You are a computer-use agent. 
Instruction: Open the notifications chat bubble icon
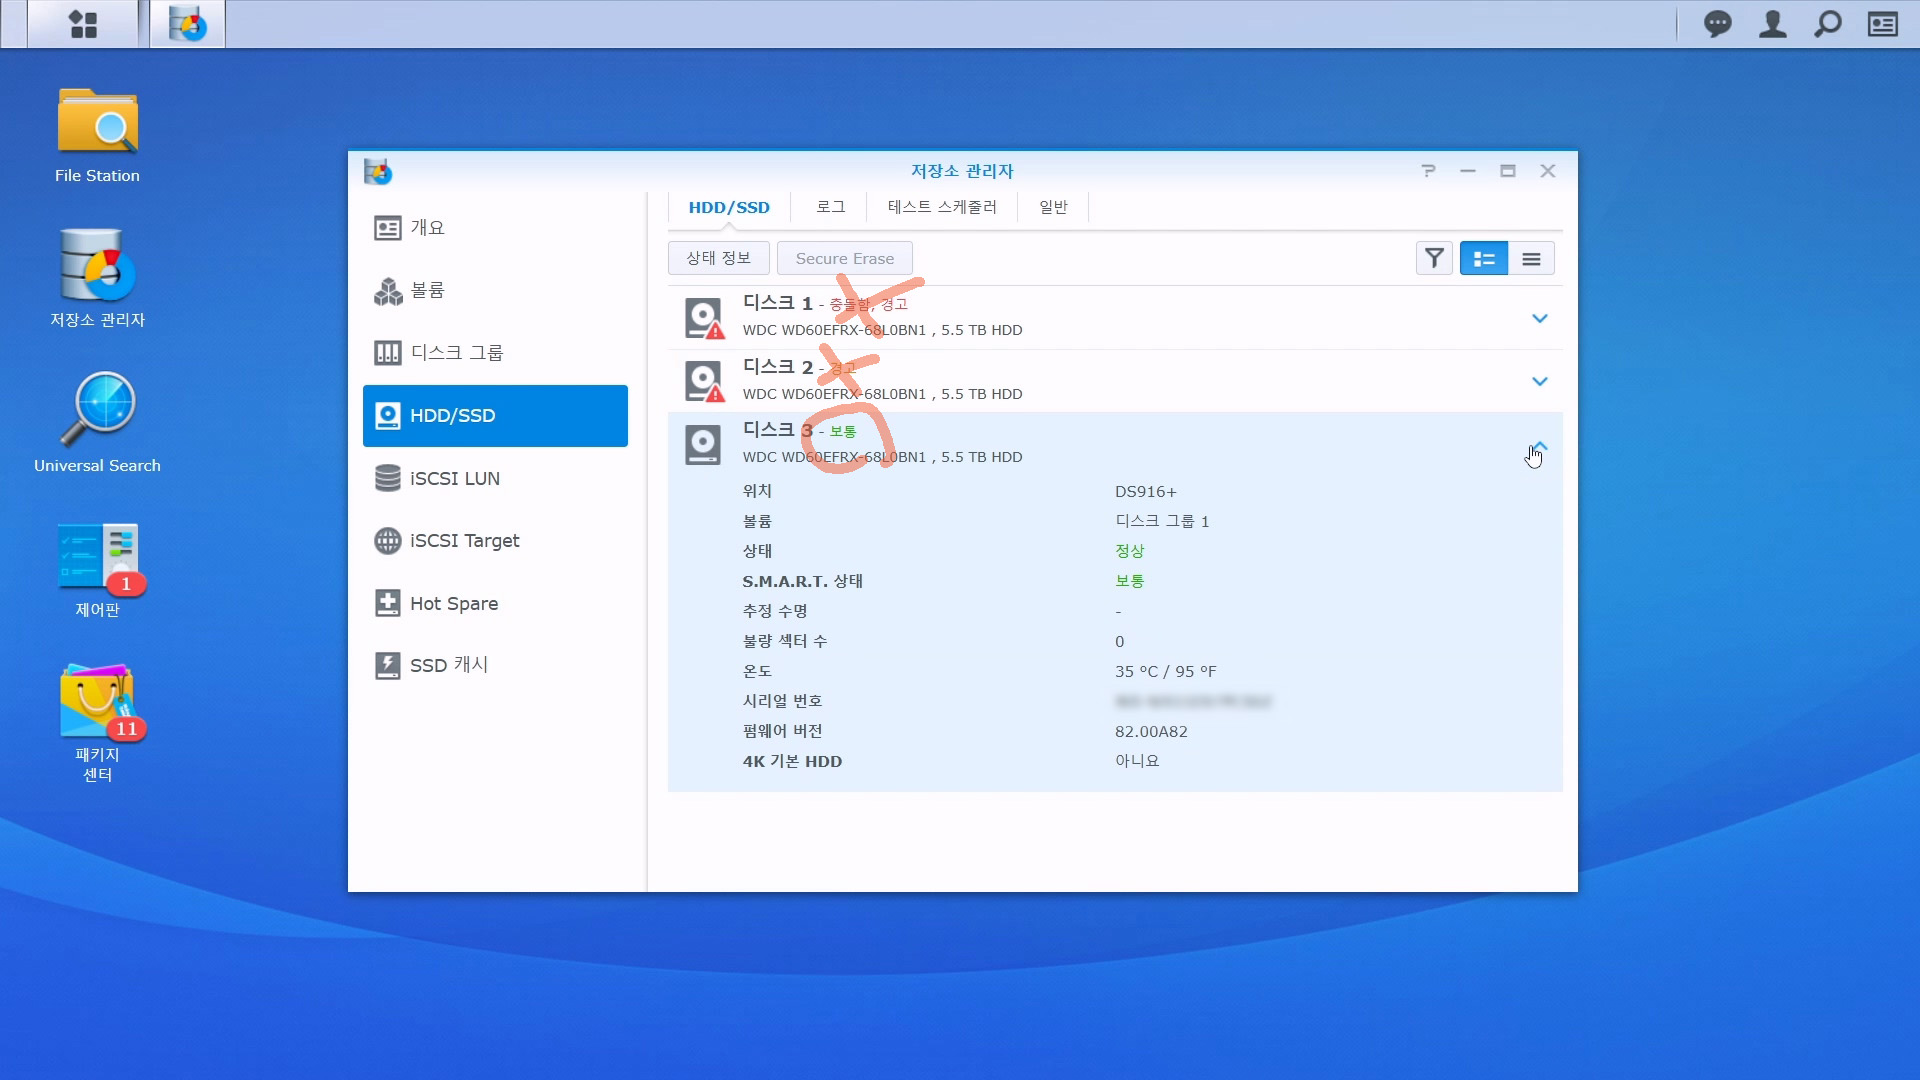pyautogui.click(x=1717, y=24)
